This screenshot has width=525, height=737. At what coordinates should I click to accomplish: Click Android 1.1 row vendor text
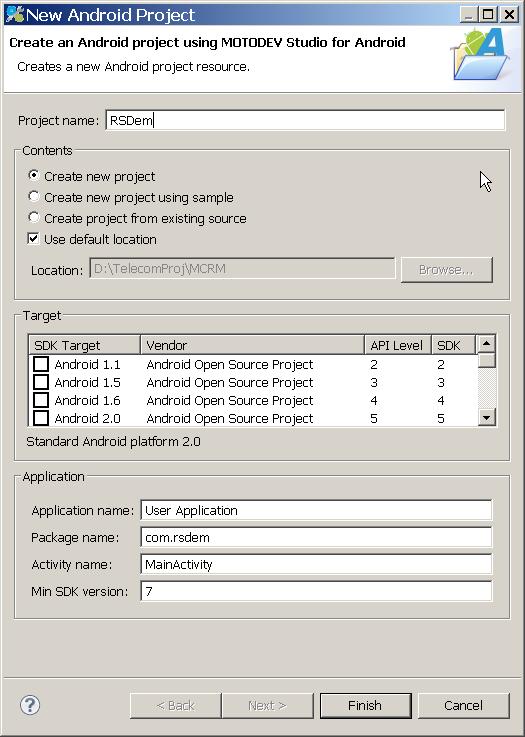coord(229,364)
